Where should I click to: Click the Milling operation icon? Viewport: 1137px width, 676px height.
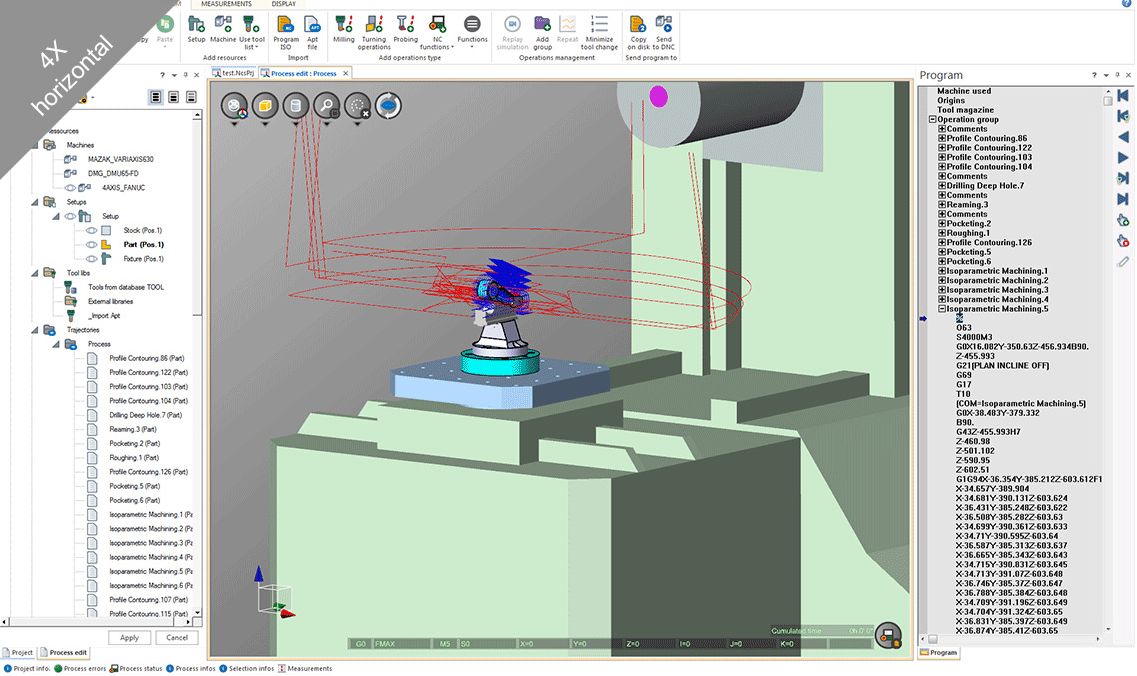pos(344,29)
